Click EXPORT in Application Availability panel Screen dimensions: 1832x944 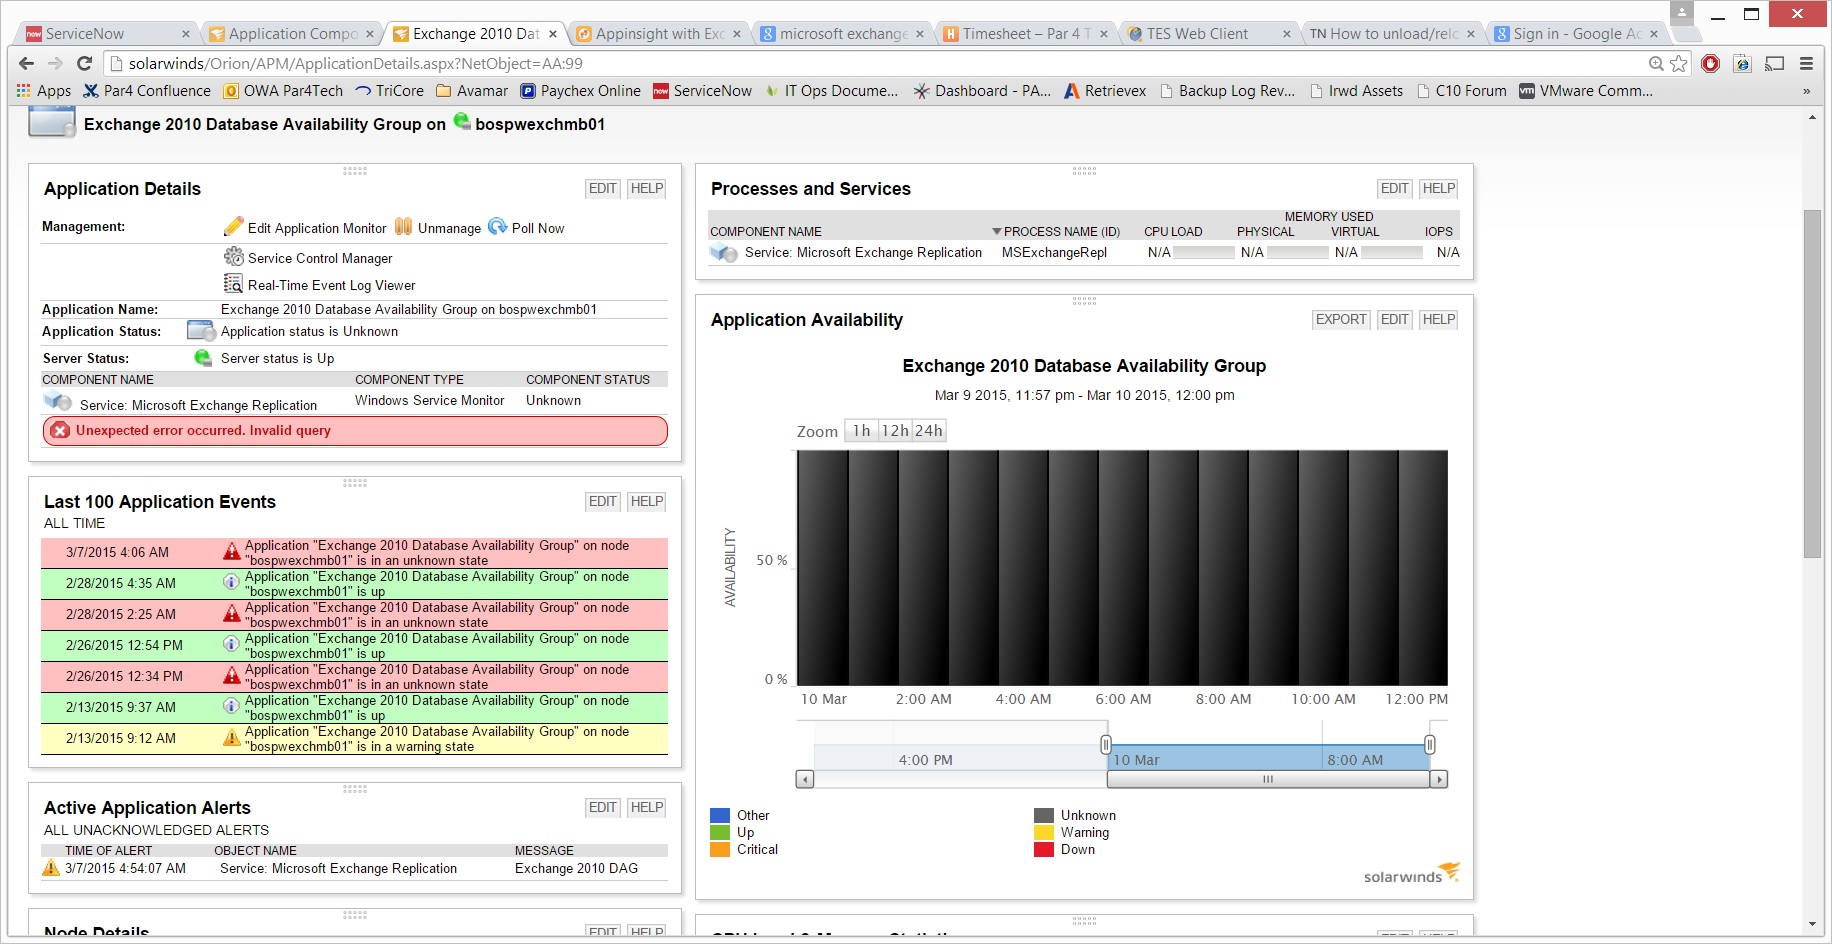[x=1341, y=320]
